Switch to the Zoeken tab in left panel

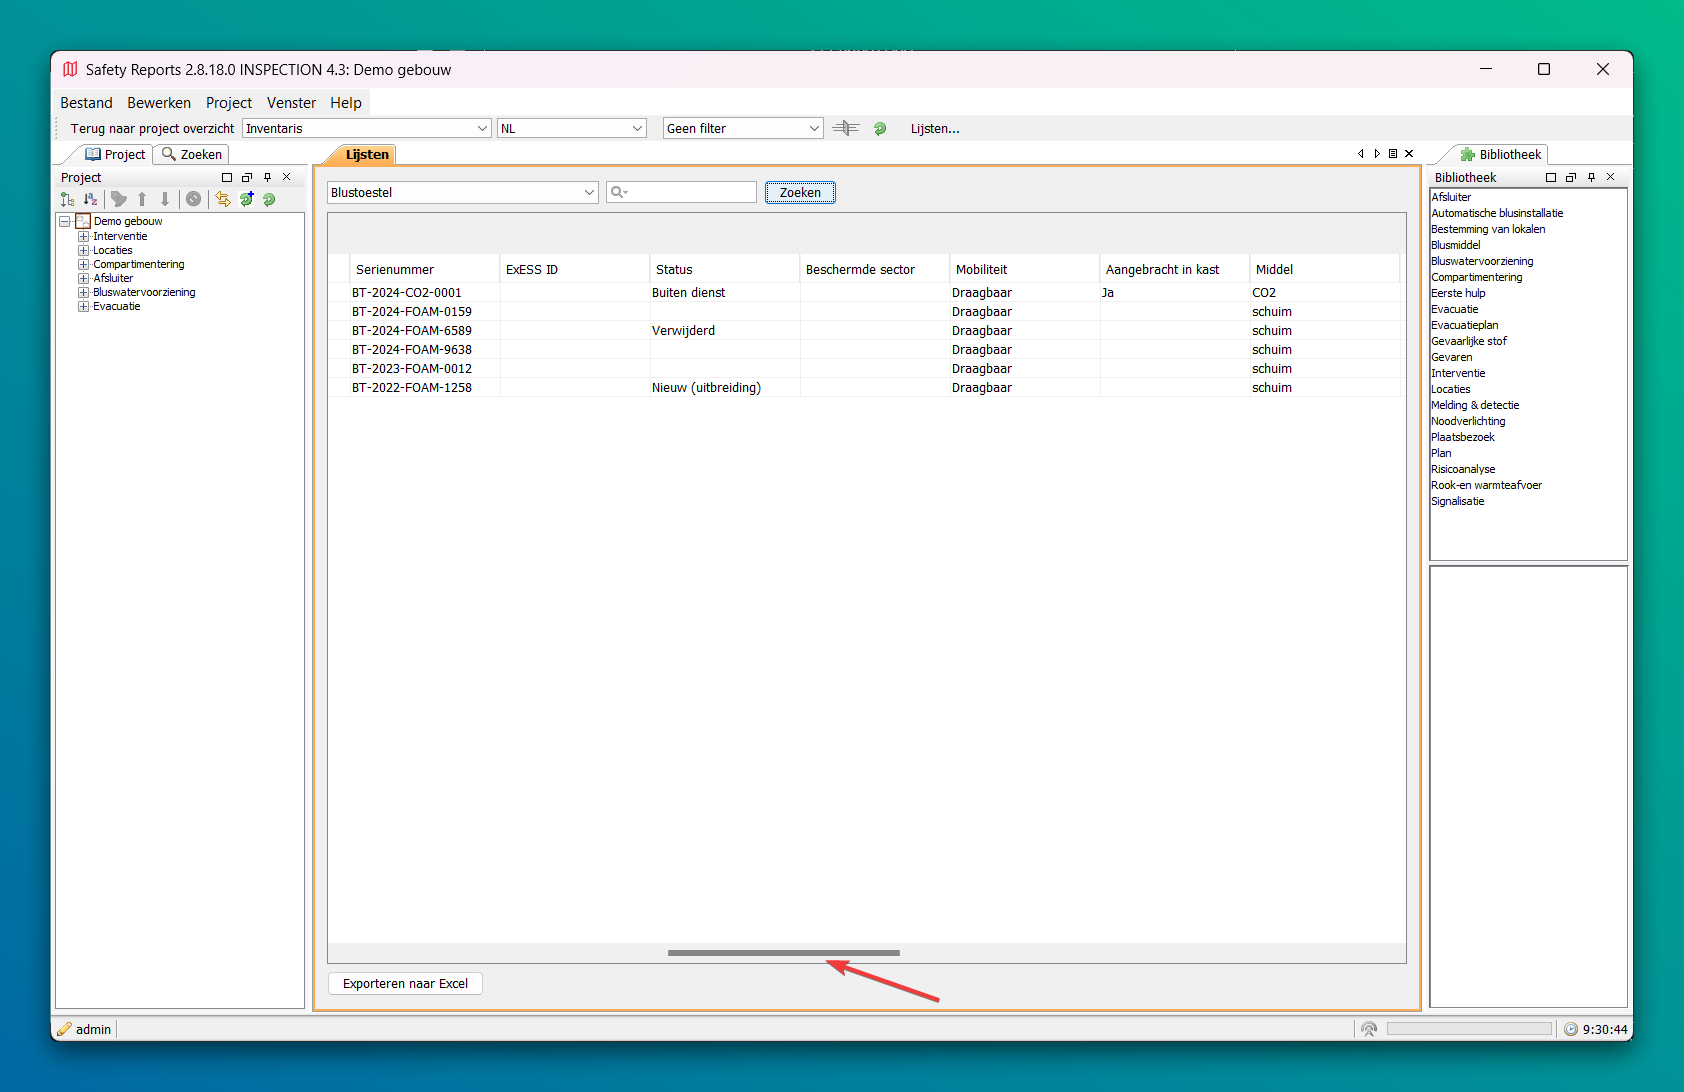click(x=192, y=155)
